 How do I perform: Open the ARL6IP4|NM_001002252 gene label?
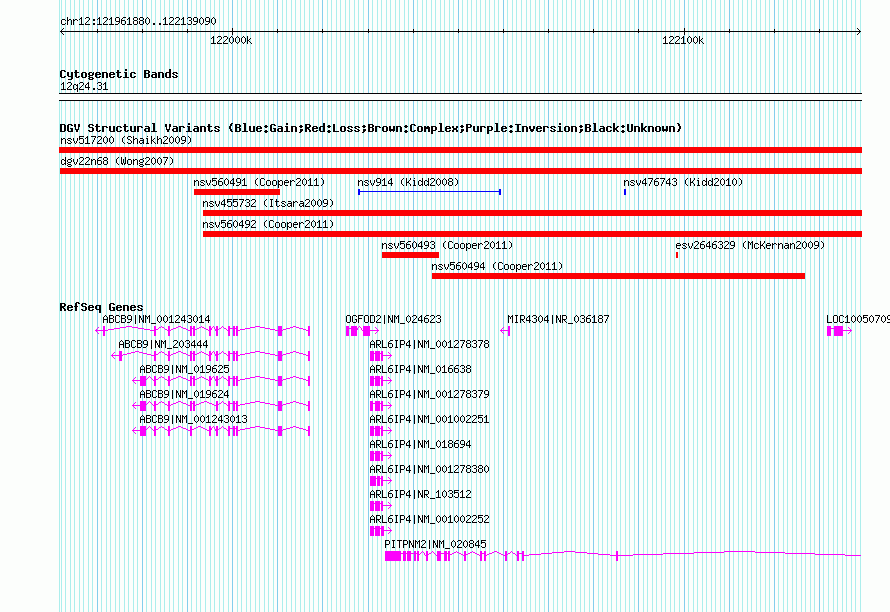[x=429, y=519]
